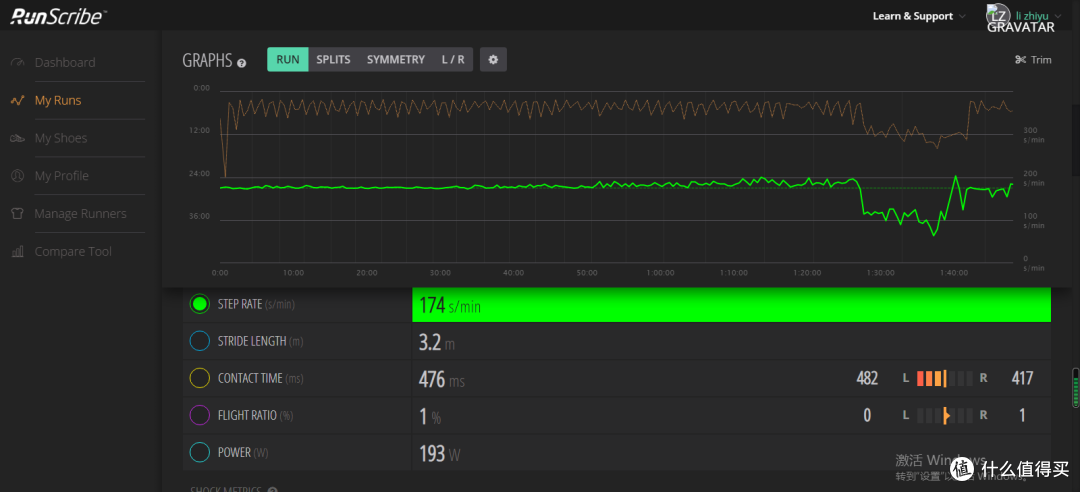1080x492 pixels.
Task: Click the 482 left contact time value
Action: click(866, 378)
